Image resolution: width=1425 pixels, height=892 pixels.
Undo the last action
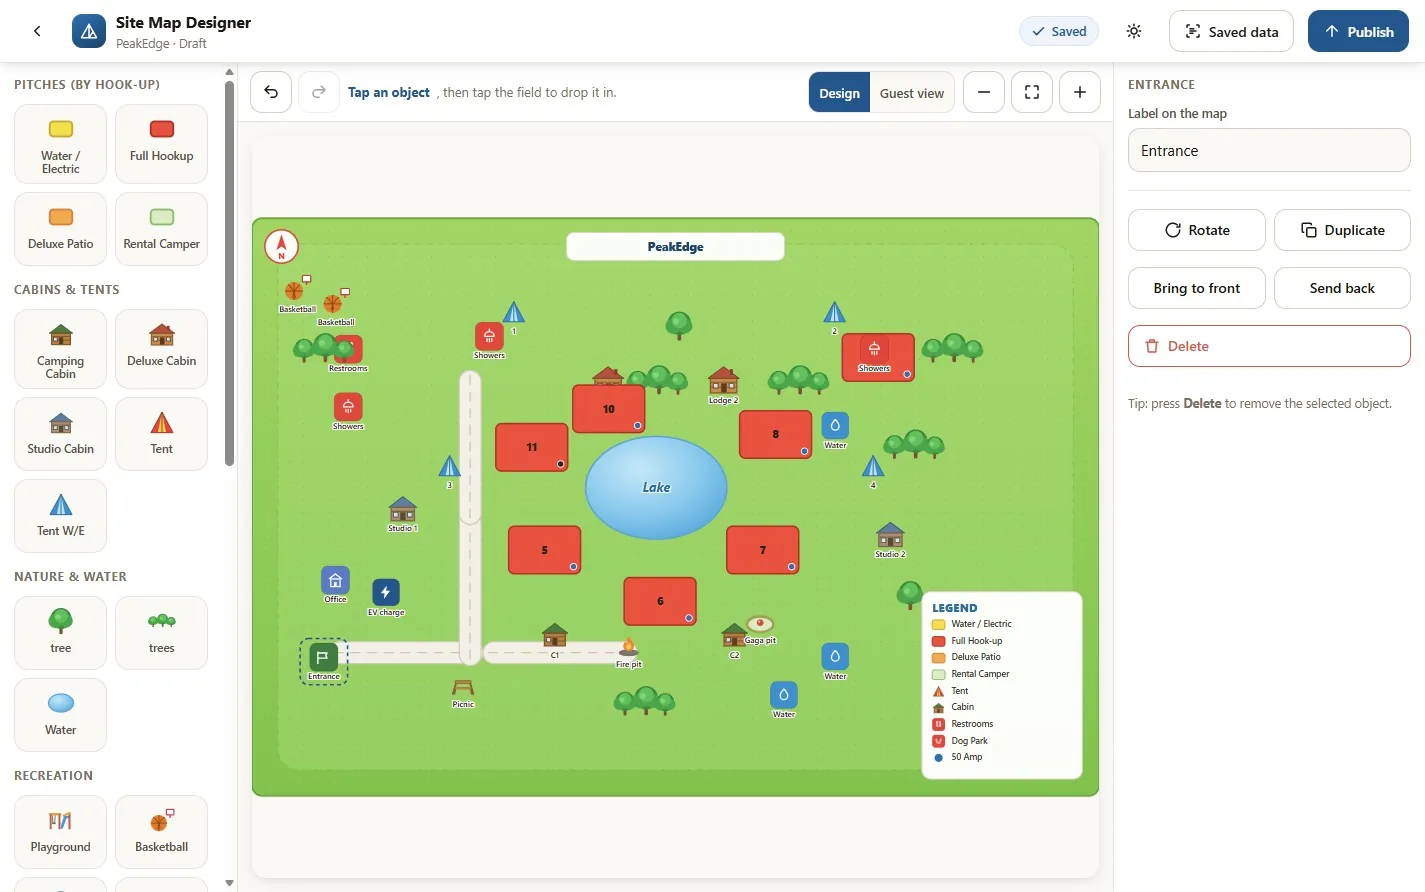(271, 92)
